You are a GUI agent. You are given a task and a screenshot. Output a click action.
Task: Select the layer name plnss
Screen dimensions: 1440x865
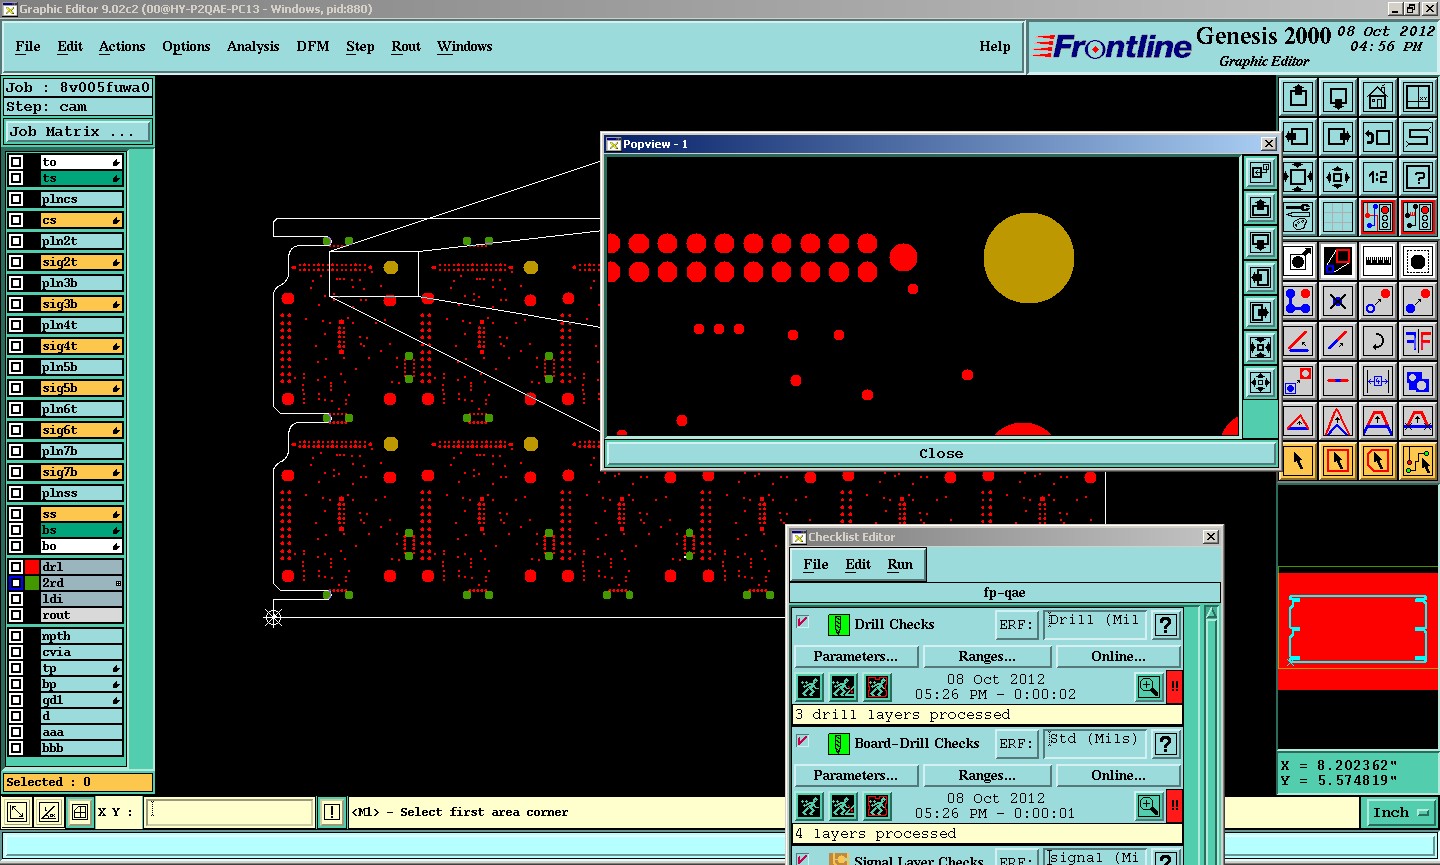pyautogui.click(x=81, y=493)
